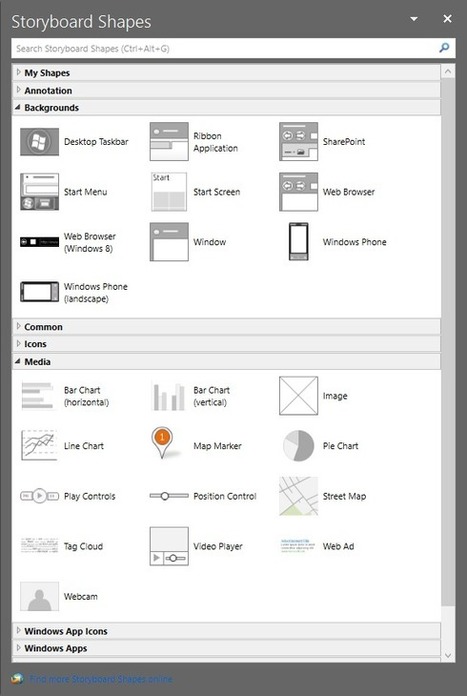This screenshot has height=696, width=467.
Task: Choose the Windows Phone portrait shape icon
Action: coord(298,242)
